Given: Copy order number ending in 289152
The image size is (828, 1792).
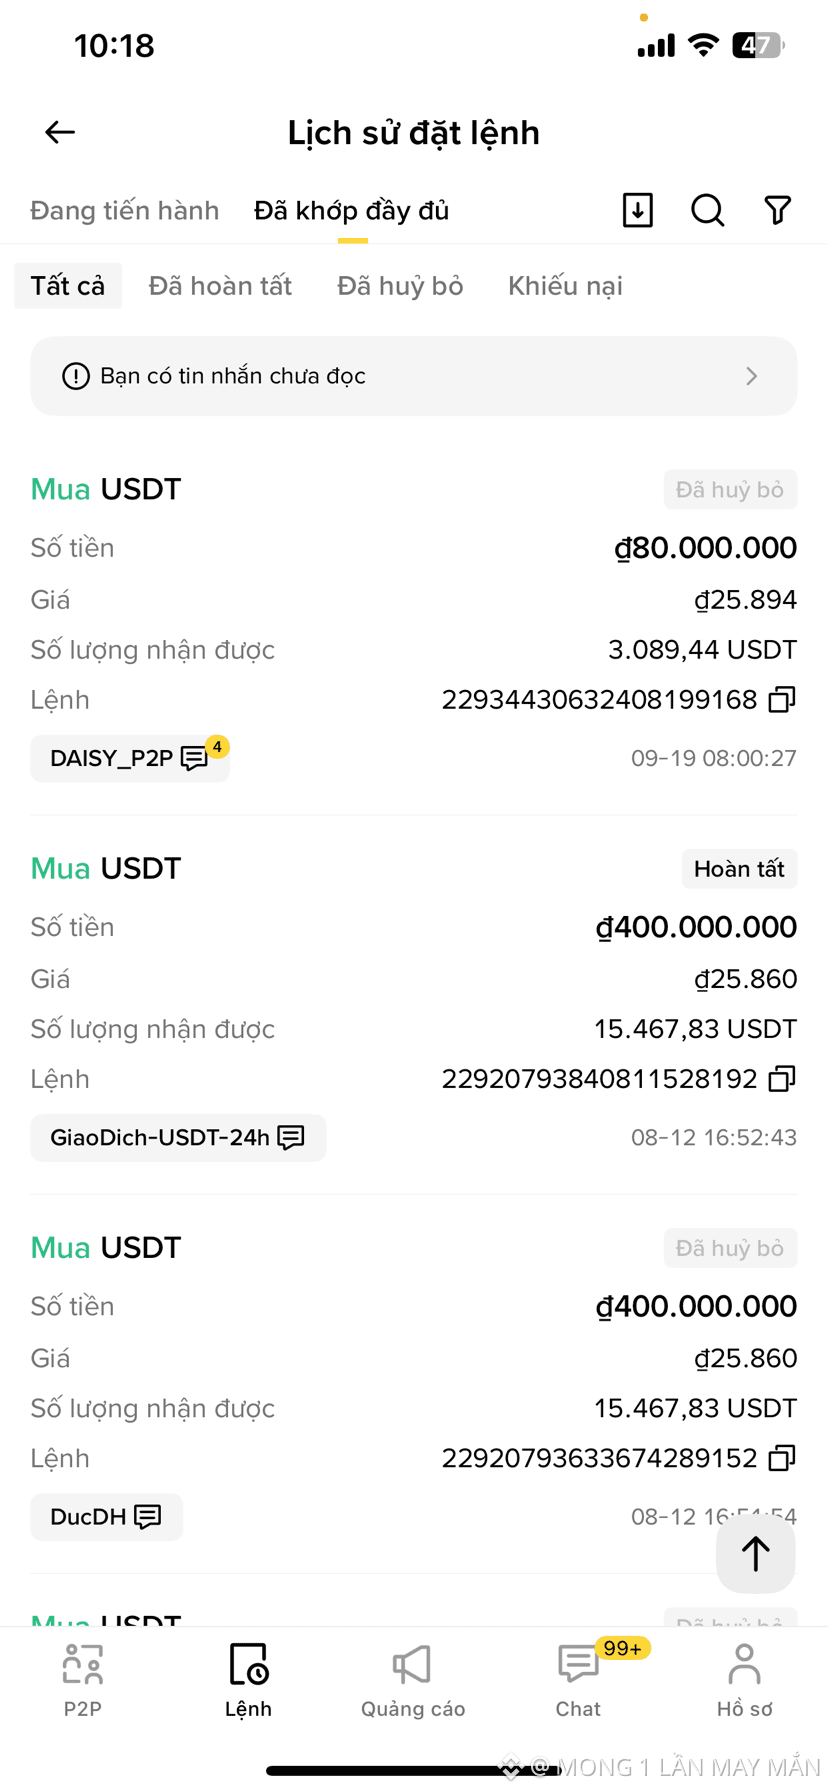Looking at the screenshot, I should [782, 1458].
